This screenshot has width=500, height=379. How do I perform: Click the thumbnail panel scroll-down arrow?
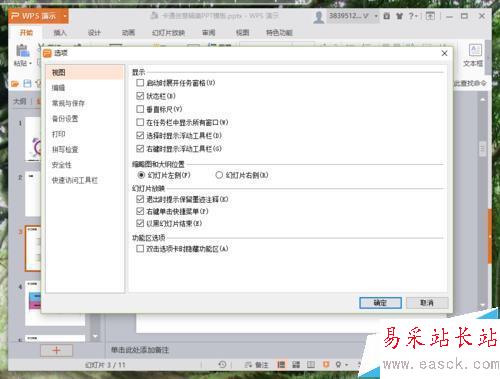tap(95, 336)
